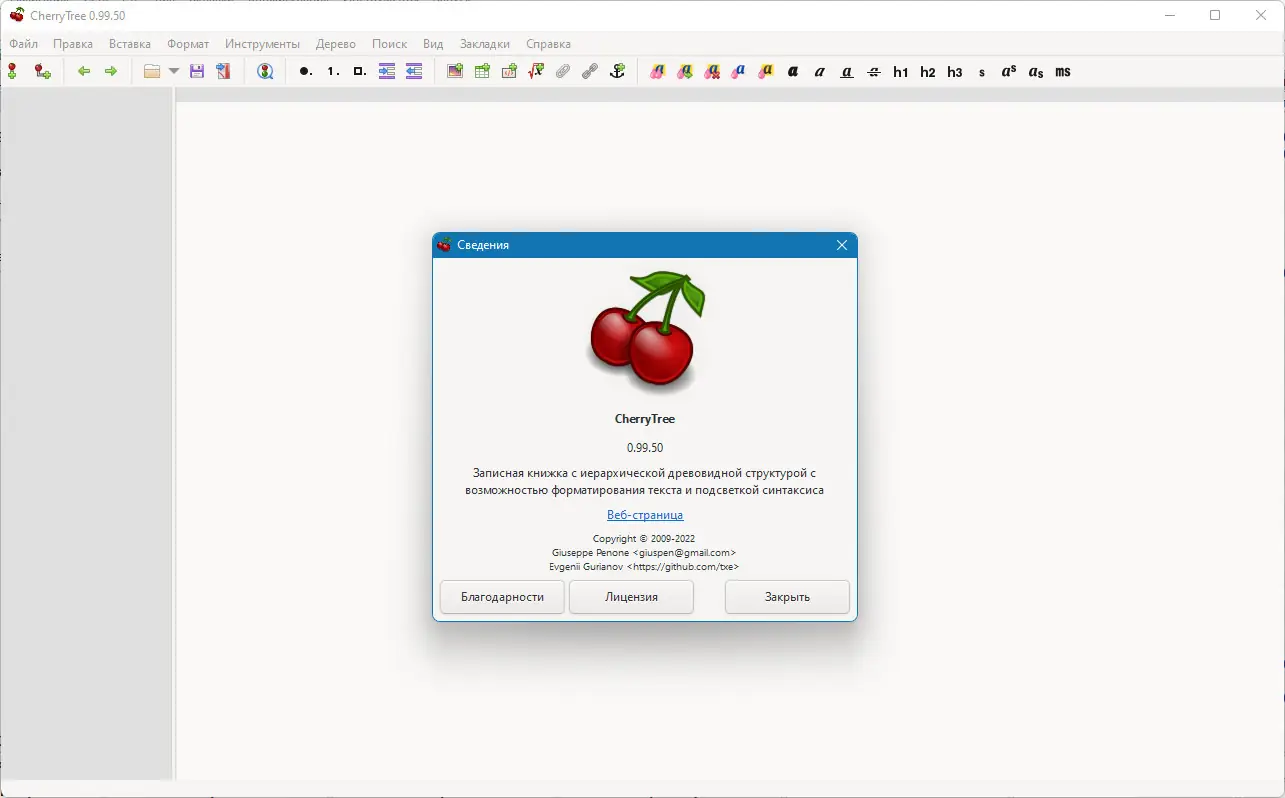Screen dimensions: 1285x798
Task: Find in all nodes with the search icon
Action: click(x=265, y=71)
